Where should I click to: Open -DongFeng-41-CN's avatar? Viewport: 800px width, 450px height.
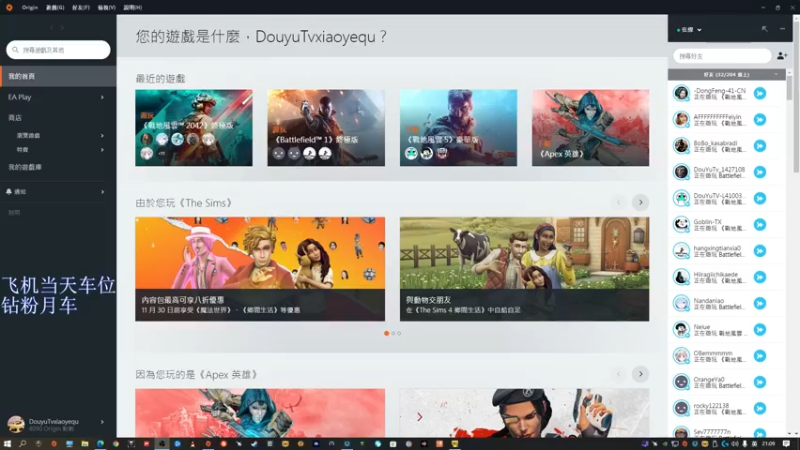(681, 93)
